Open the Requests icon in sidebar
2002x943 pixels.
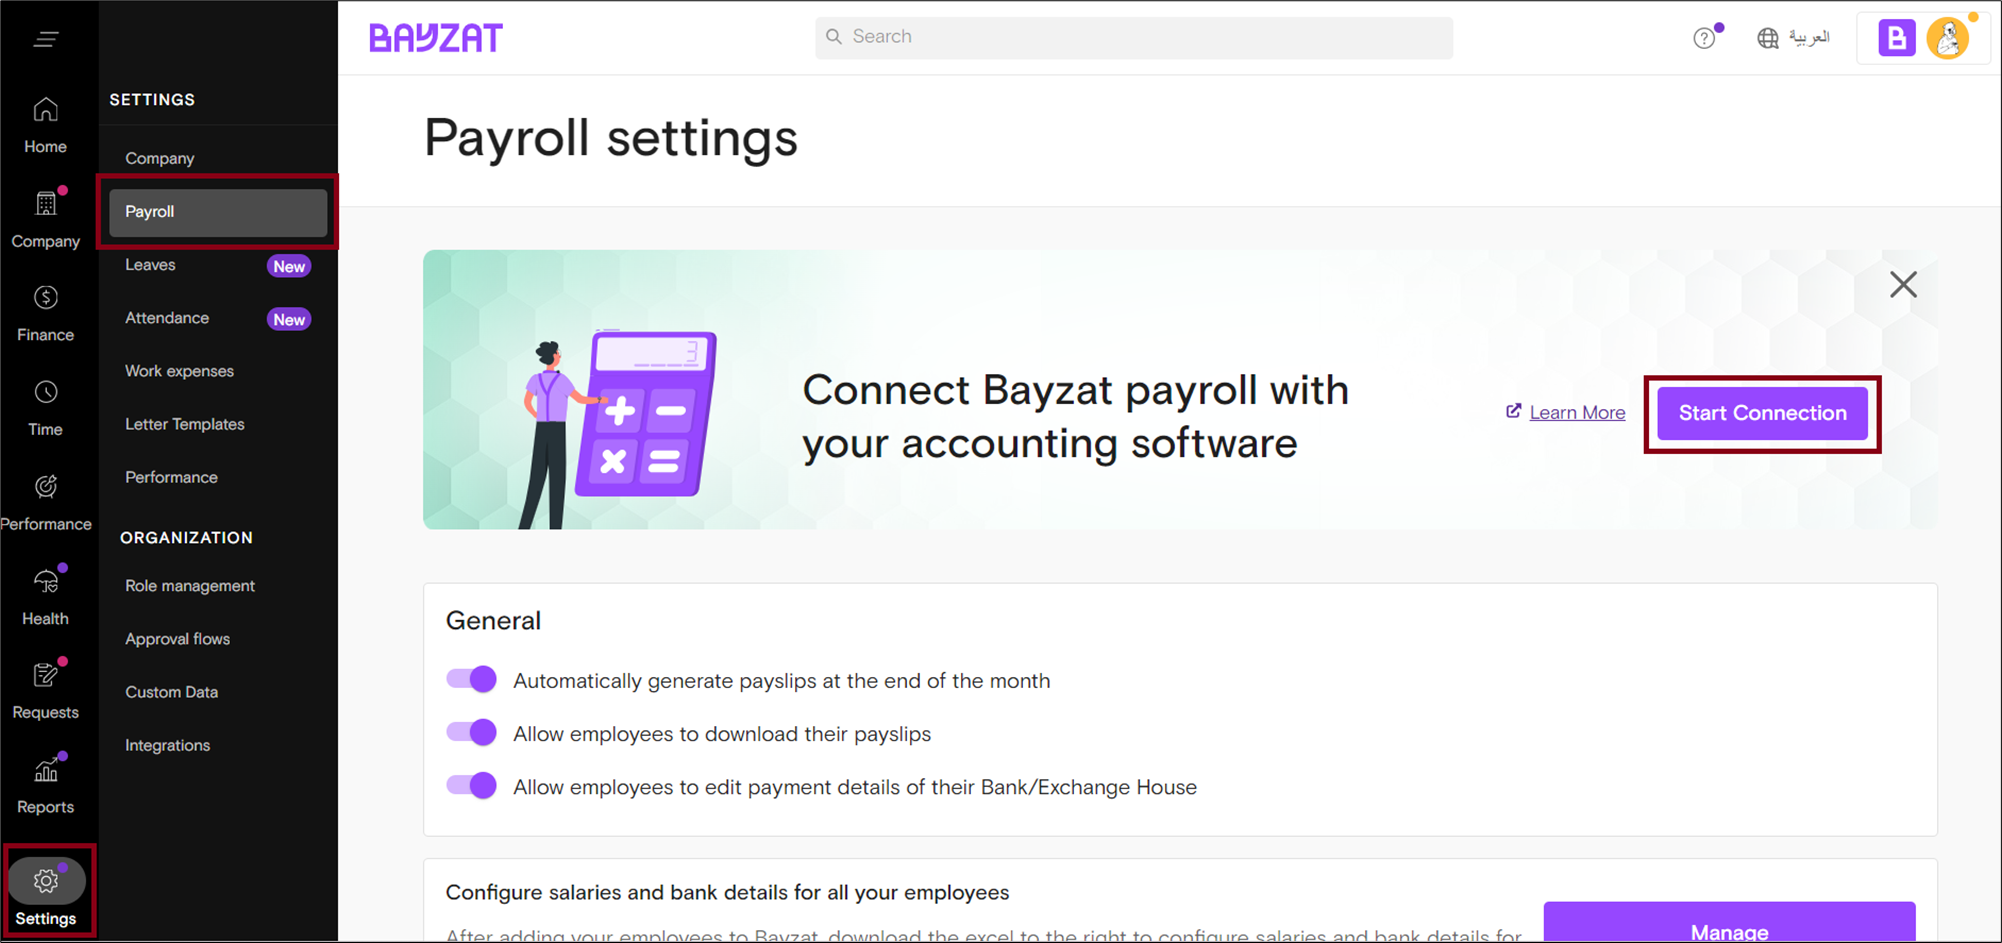pos(45,676)
